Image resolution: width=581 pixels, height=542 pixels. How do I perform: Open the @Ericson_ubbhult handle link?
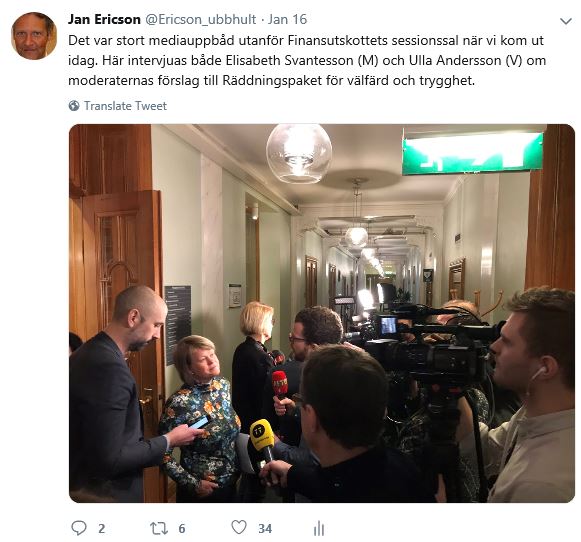tap(200, 20)
